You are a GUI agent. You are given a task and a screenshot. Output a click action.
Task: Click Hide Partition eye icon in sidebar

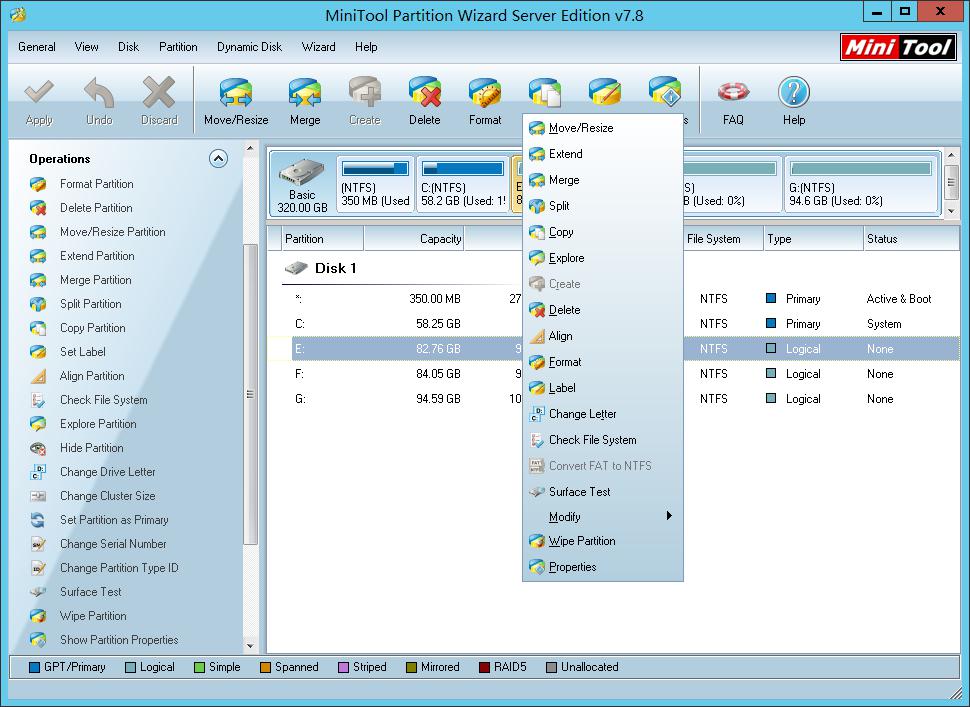tap(38, 448)
